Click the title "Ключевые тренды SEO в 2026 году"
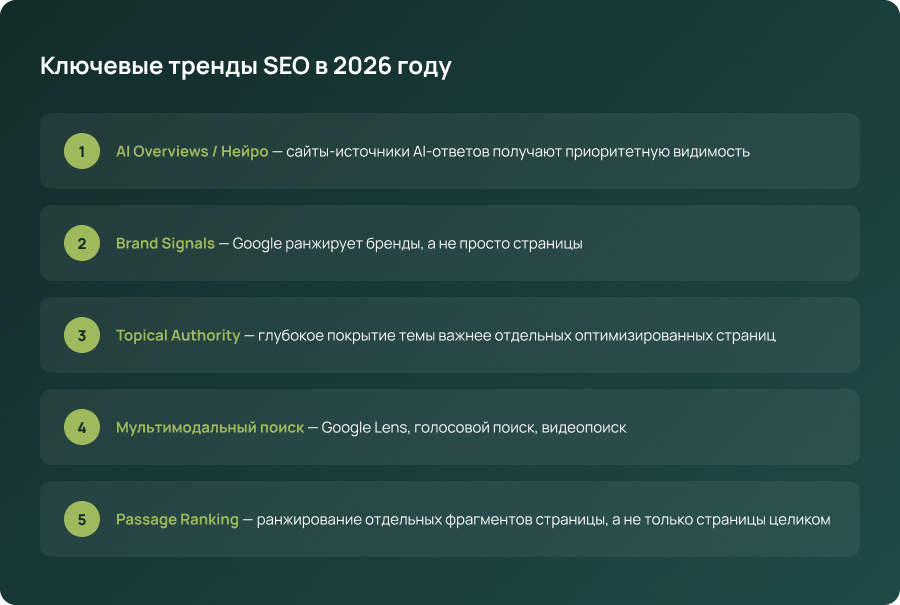This screenshot has width=900, height=605. pos(246,67)
